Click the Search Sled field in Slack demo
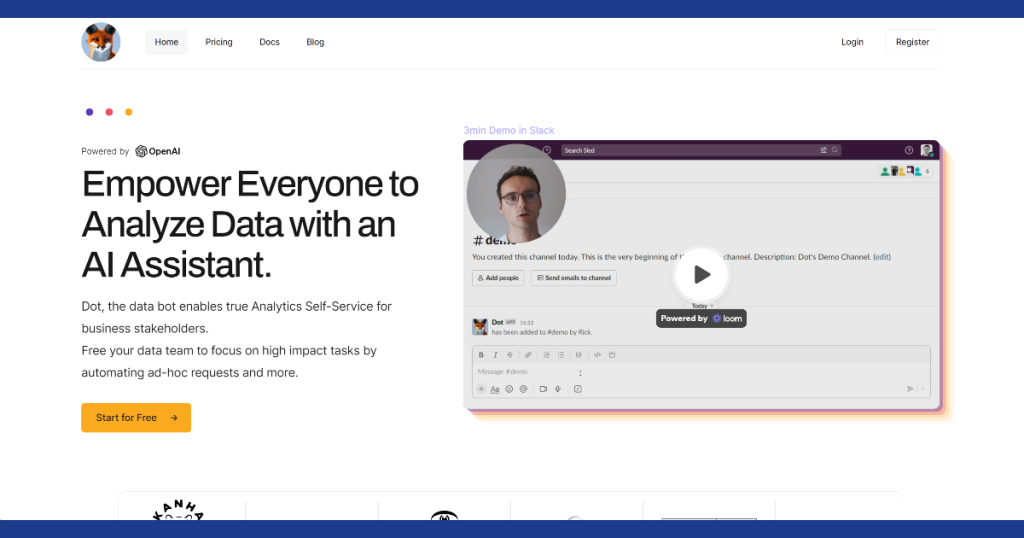Viewport: 1024px width, 538px height. 701,150
